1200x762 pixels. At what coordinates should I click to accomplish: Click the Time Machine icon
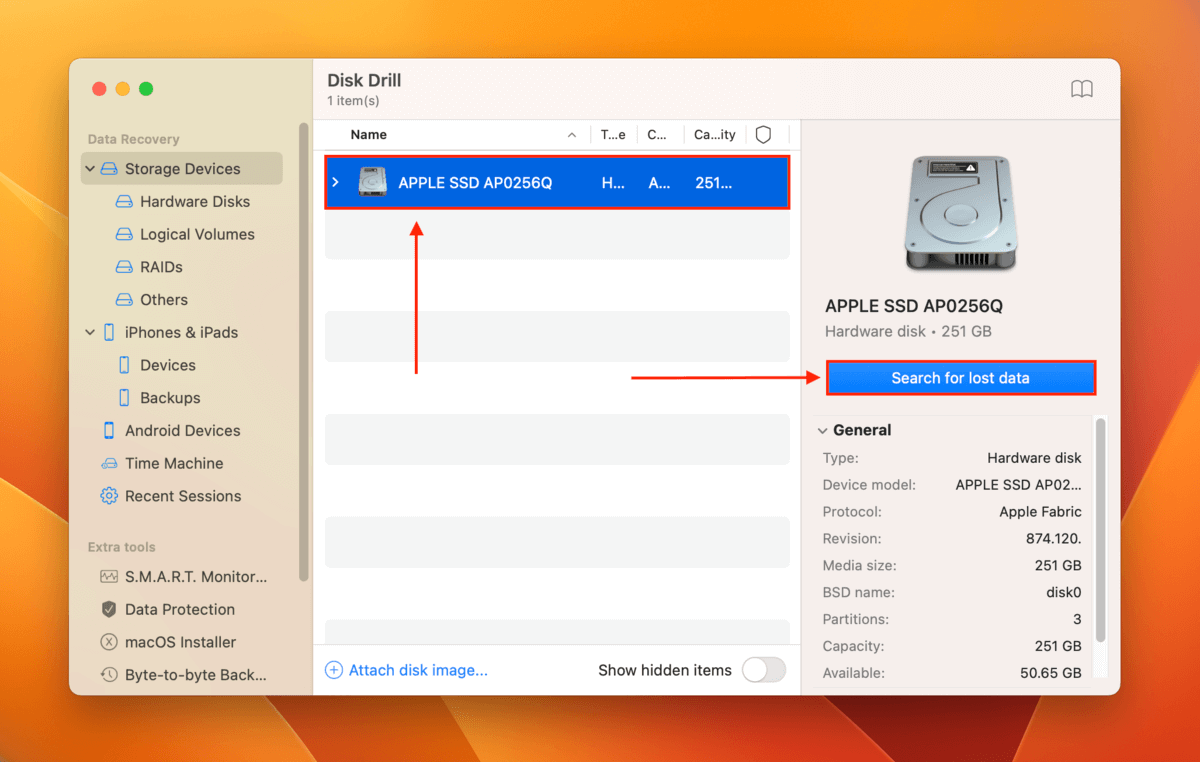109,464
